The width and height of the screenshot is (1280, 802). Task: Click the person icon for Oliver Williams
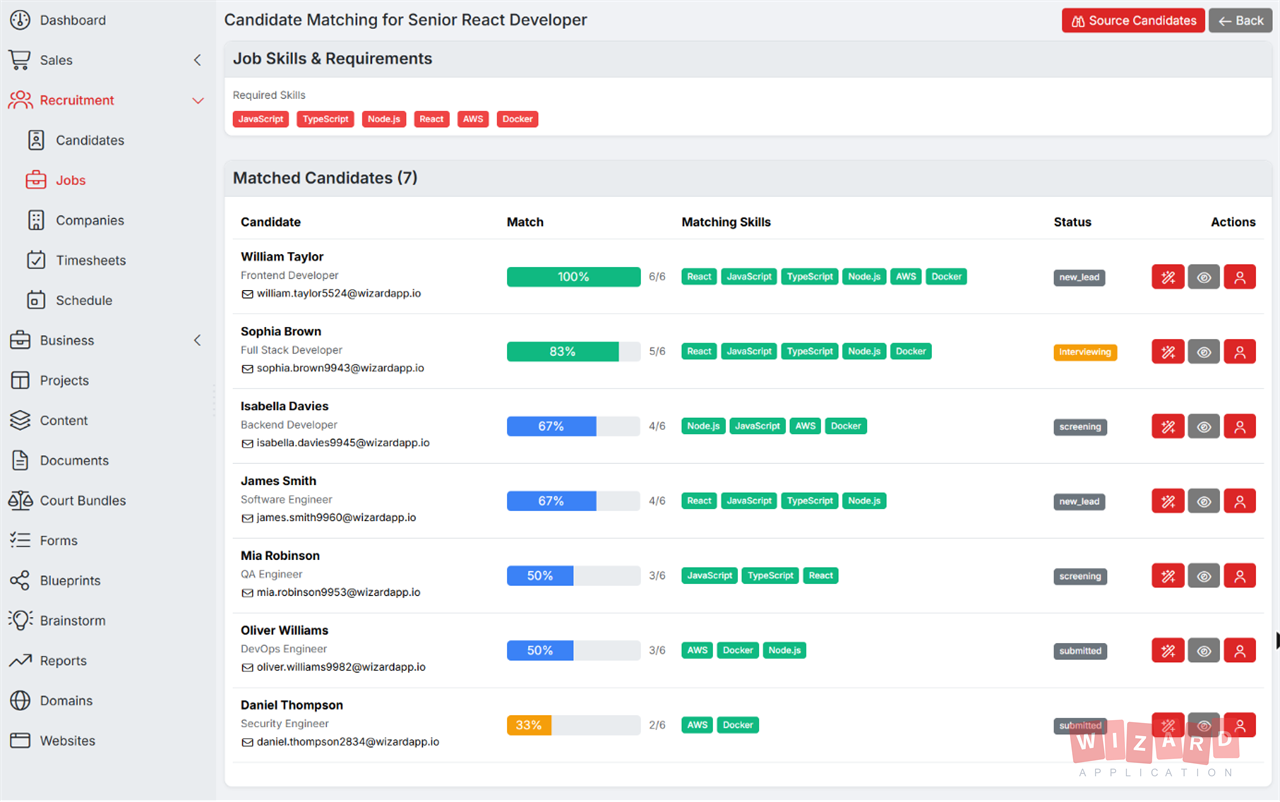[1240, 651]
